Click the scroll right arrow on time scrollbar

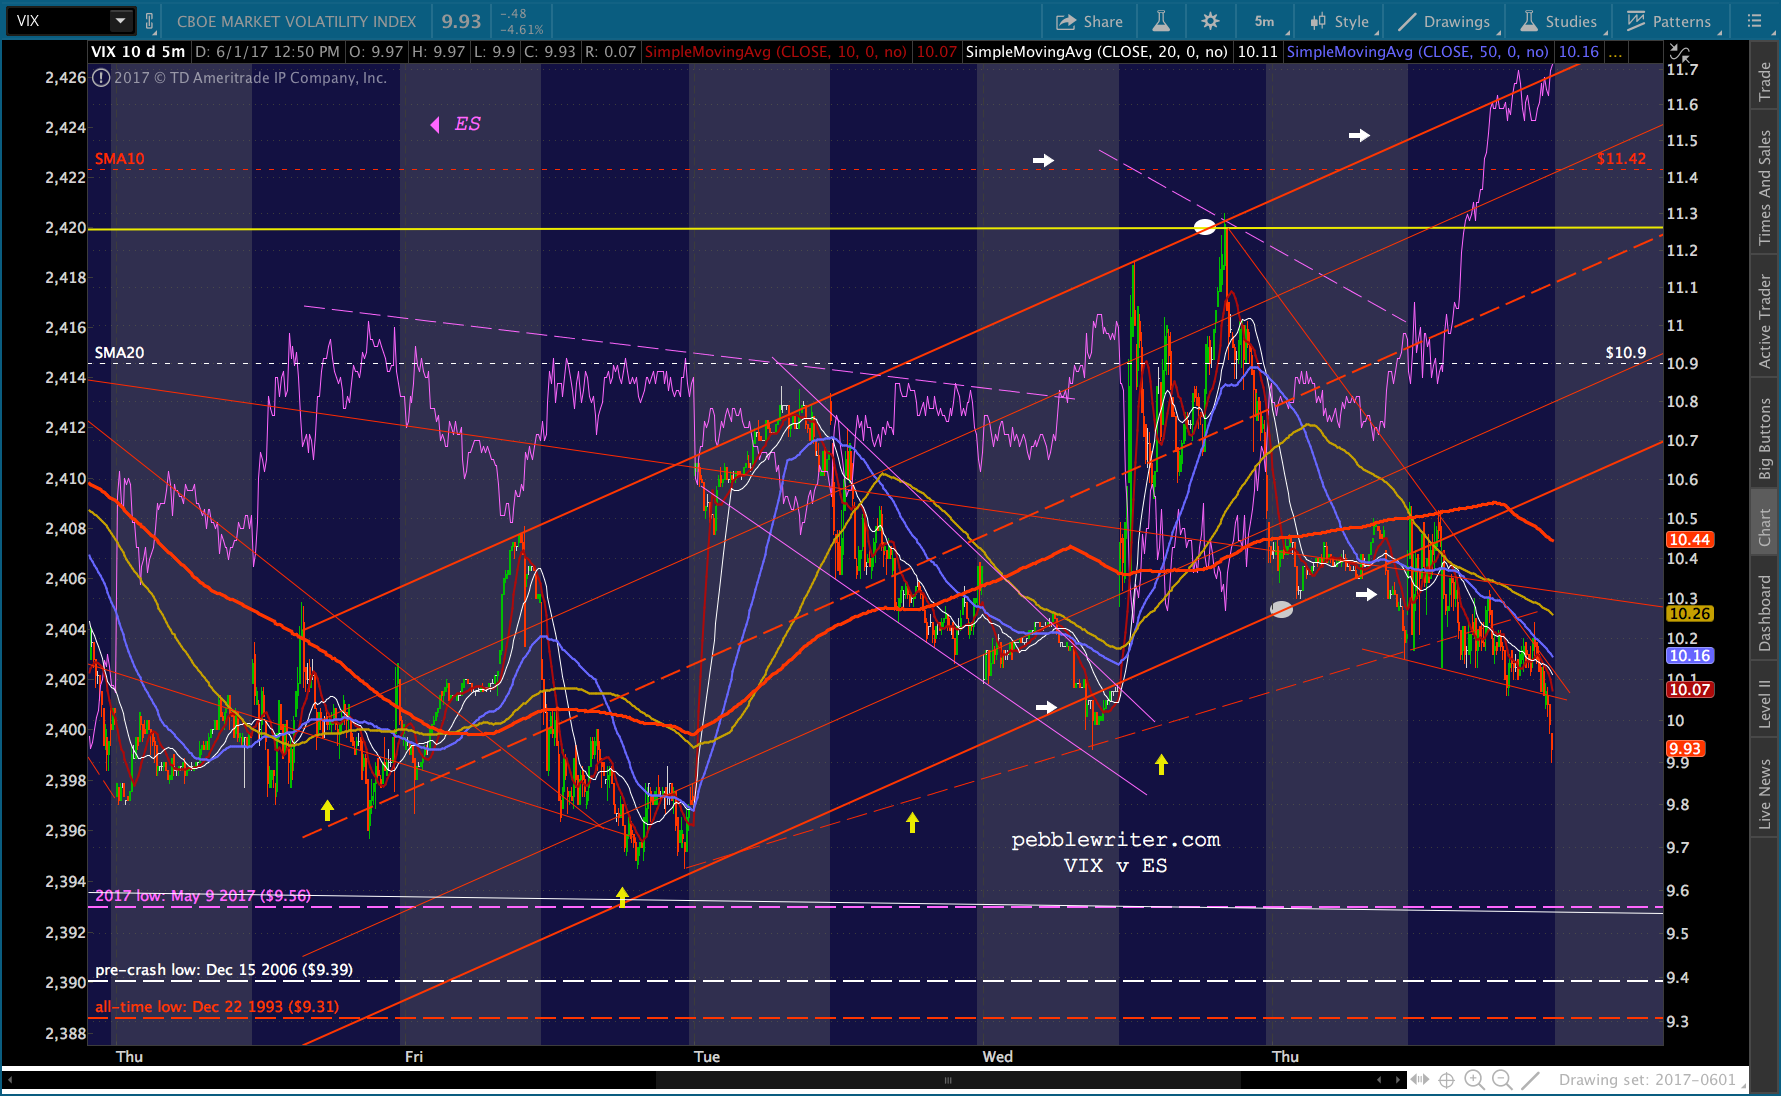1397,1080
